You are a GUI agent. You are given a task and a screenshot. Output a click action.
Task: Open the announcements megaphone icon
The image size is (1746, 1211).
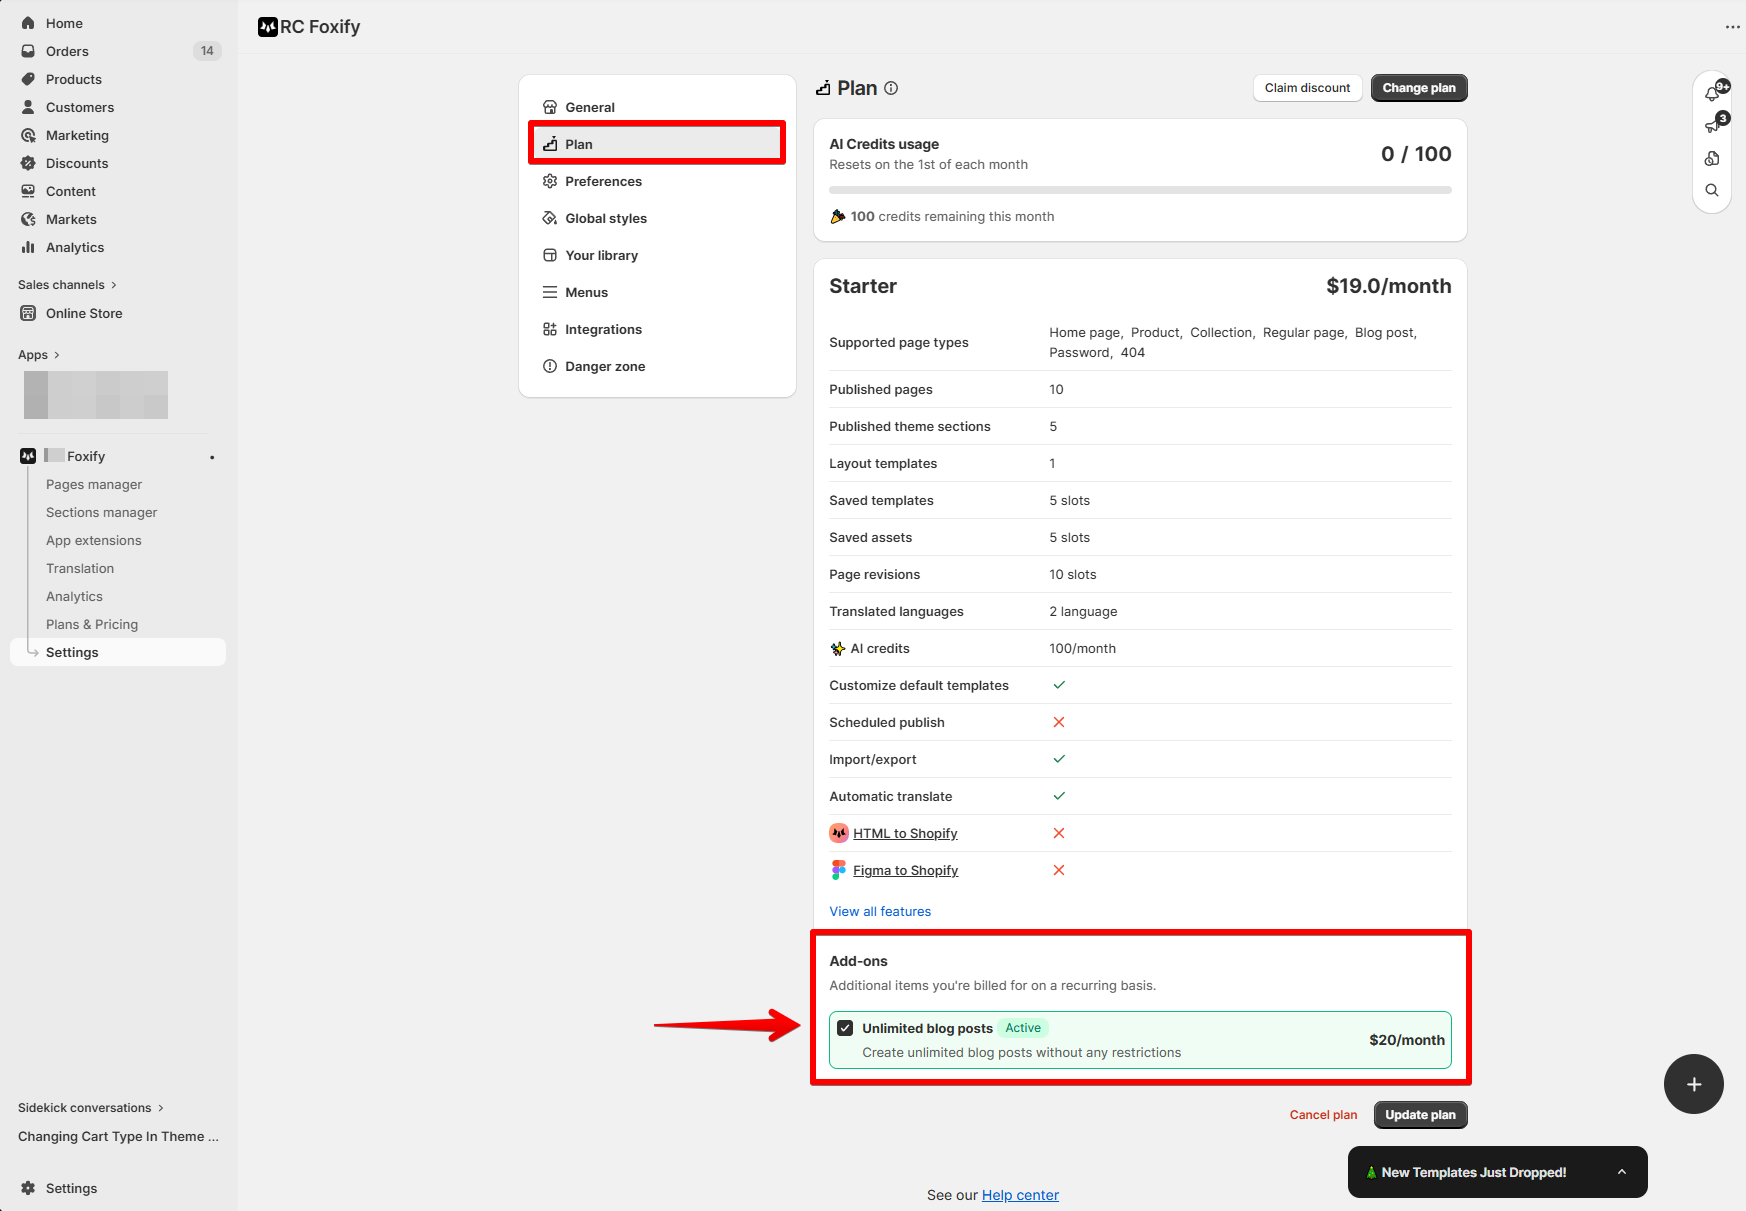point(1711,126)
